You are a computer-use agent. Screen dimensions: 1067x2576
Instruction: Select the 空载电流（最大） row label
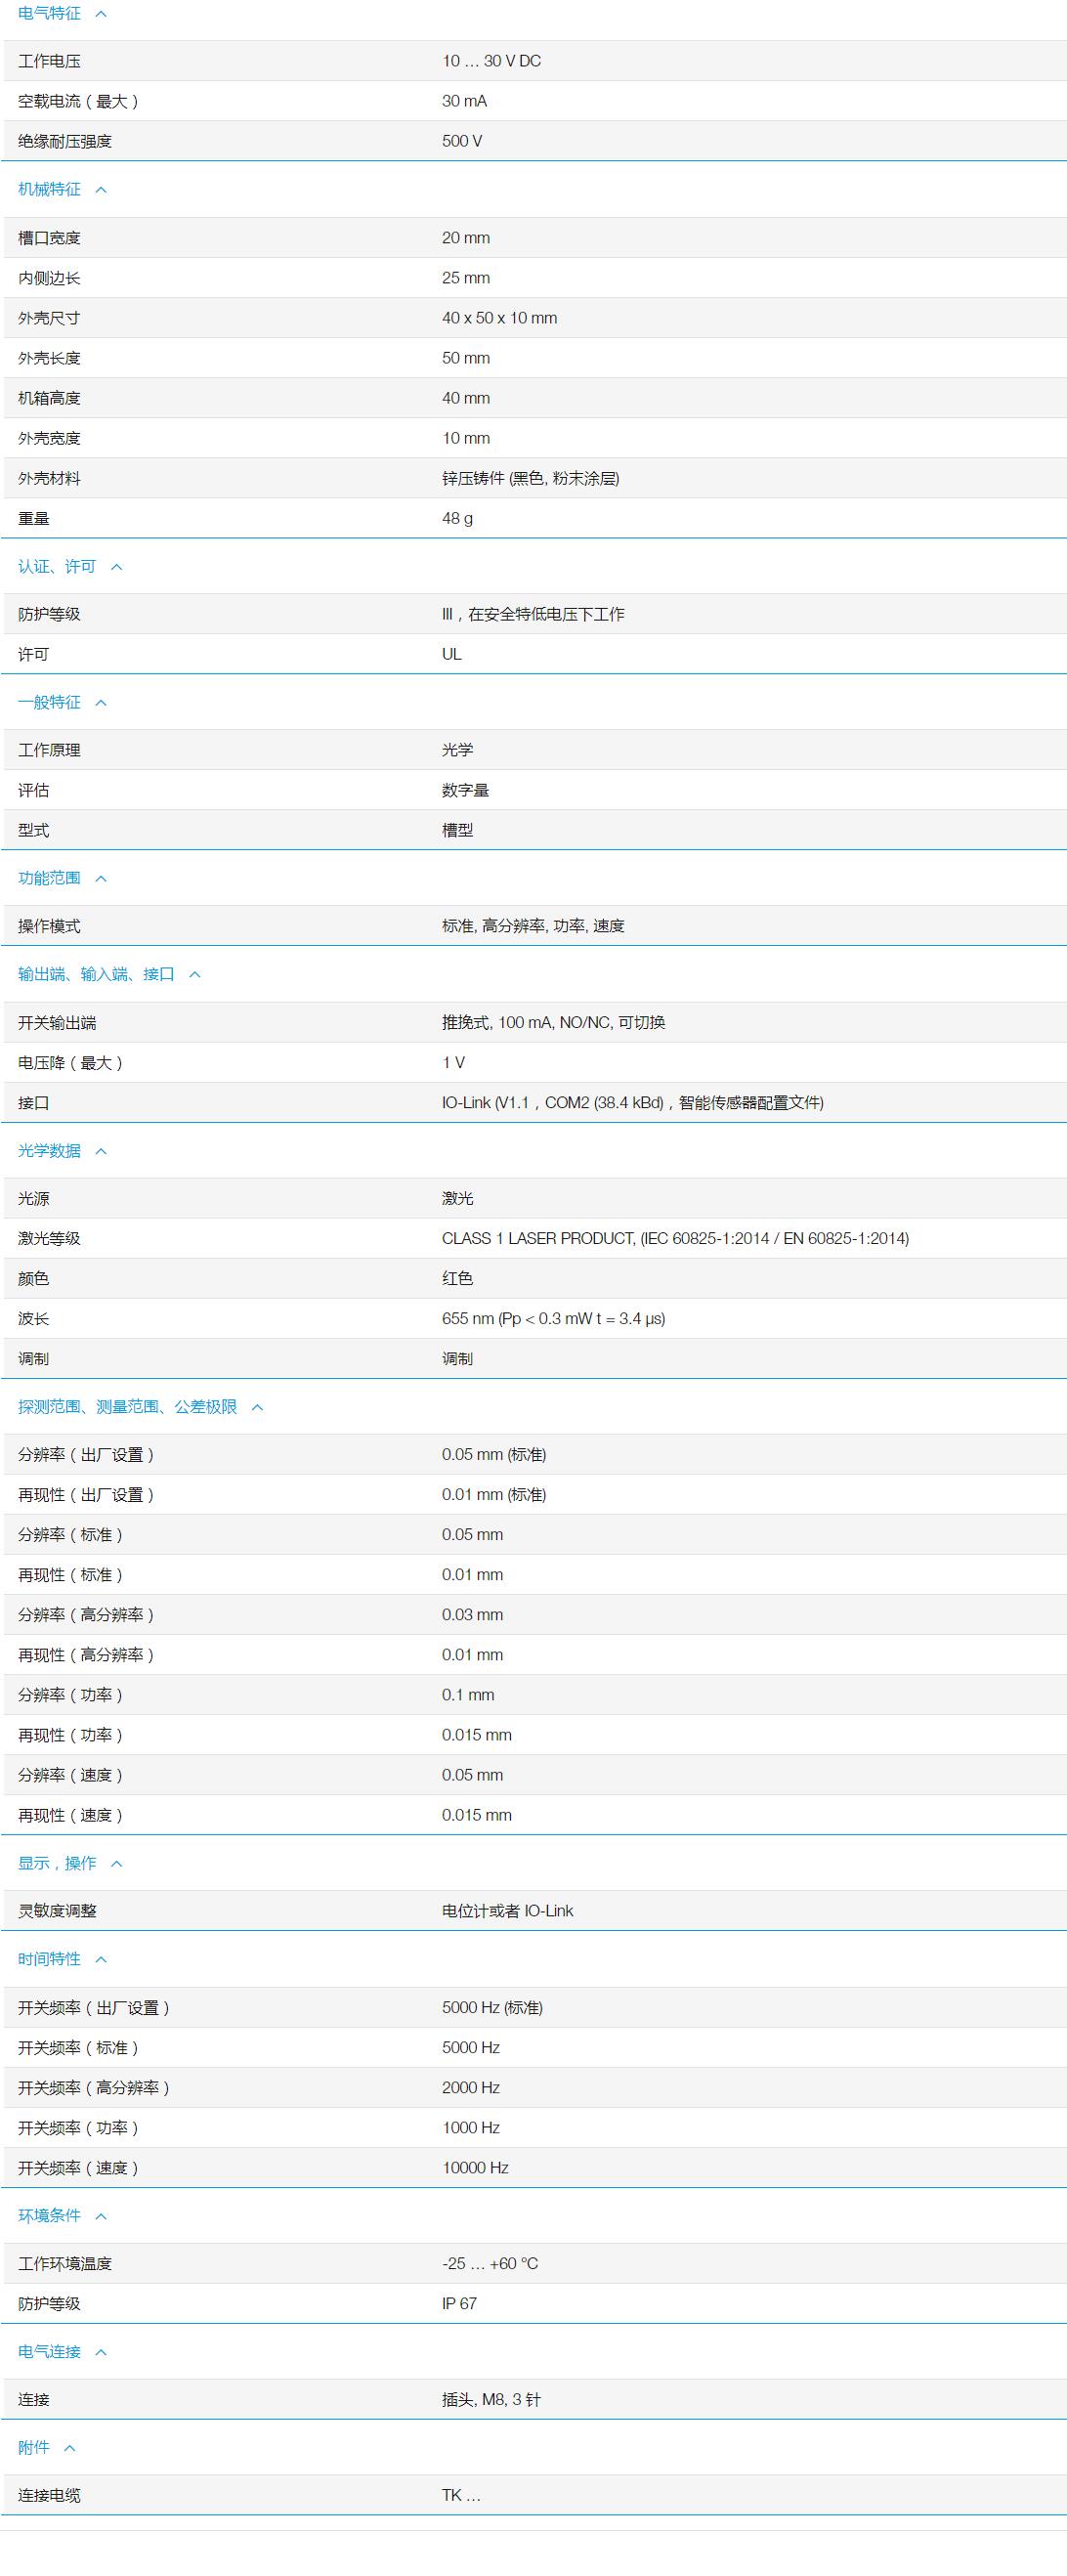point(78,101)
